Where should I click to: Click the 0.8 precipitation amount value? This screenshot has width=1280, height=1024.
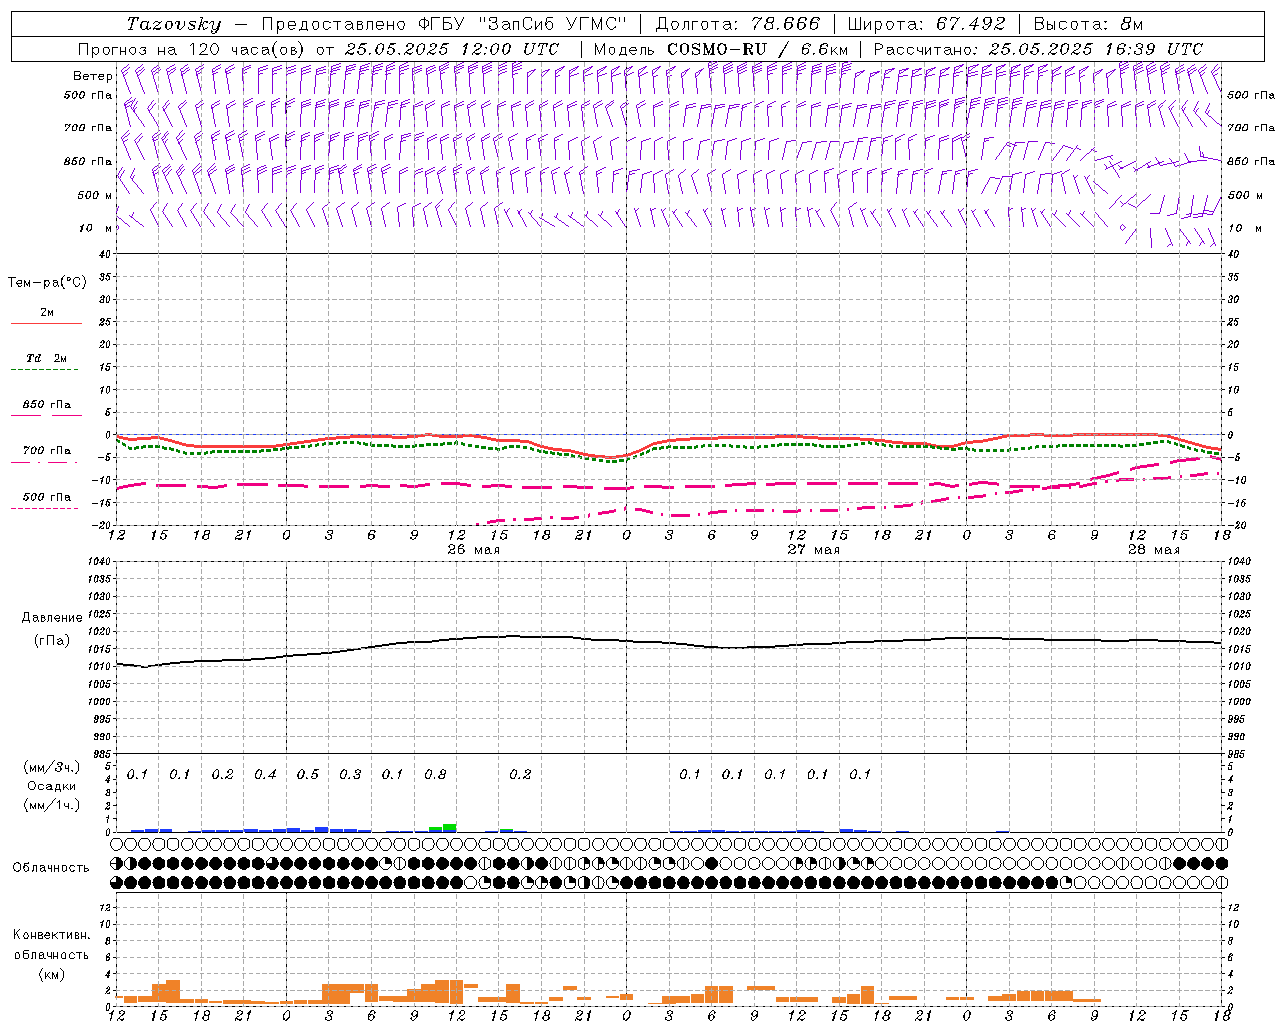[435, 774]
